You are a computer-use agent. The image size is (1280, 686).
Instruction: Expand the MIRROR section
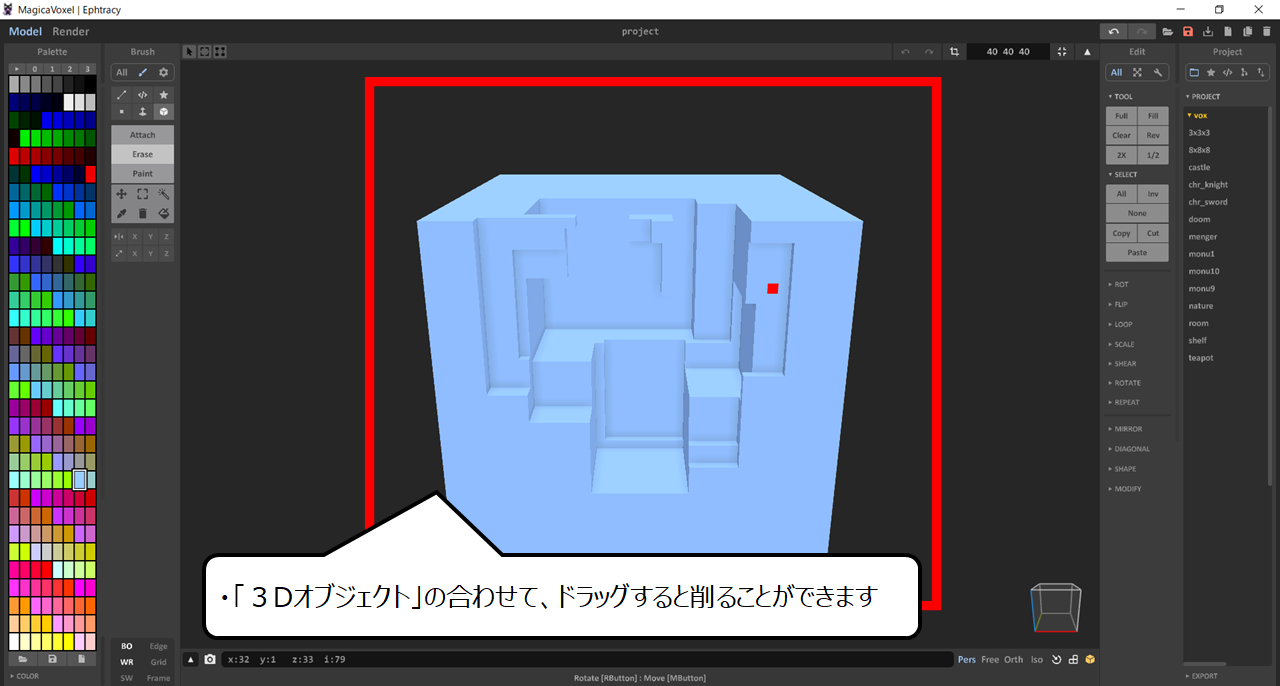coord(1125,429)
